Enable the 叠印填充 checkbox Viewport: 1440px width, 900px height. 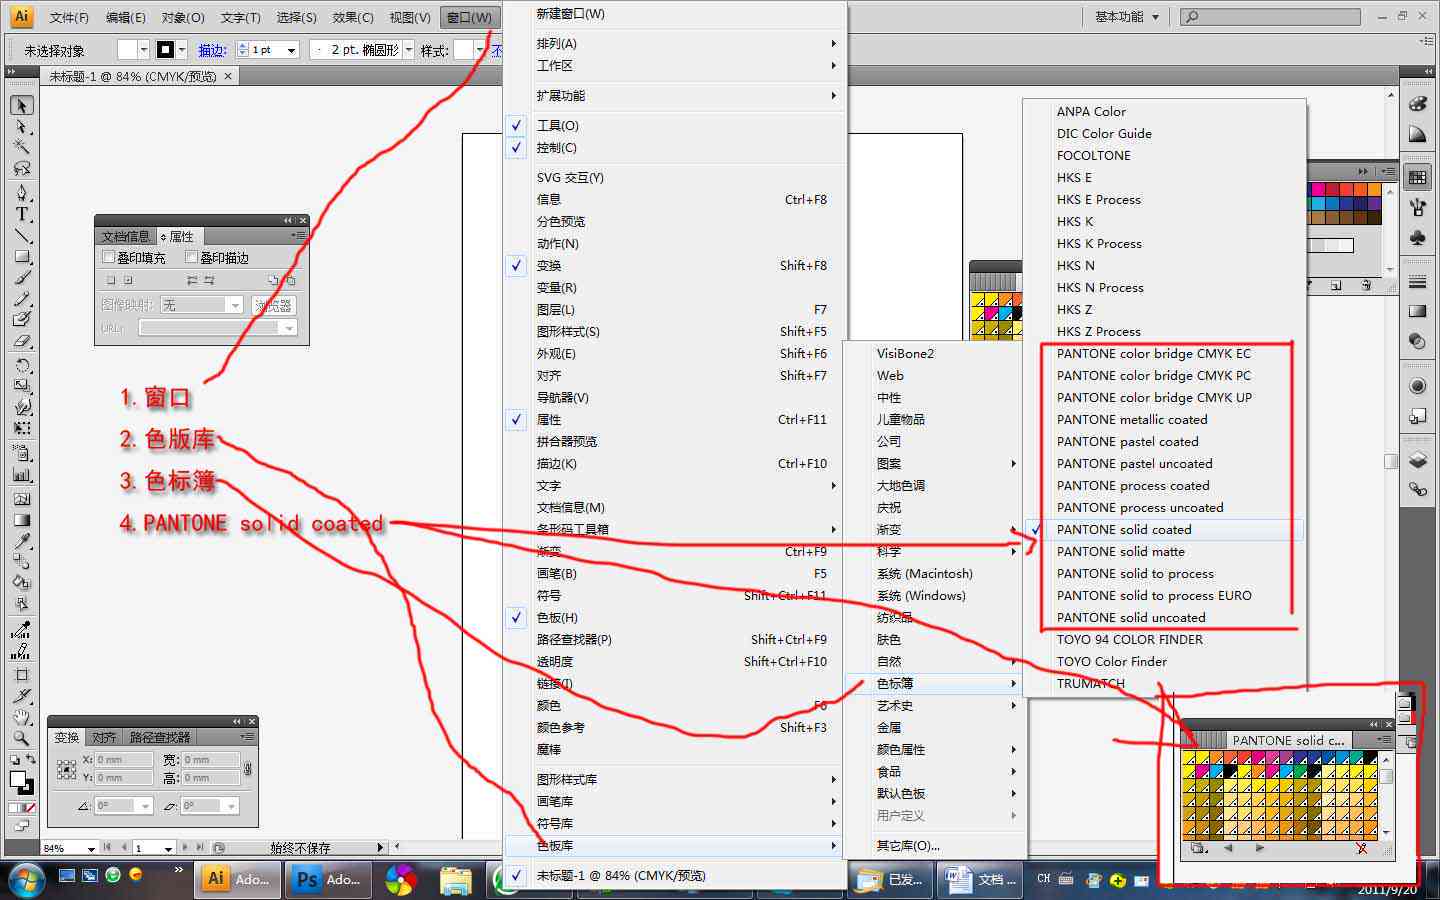point(108,257)
